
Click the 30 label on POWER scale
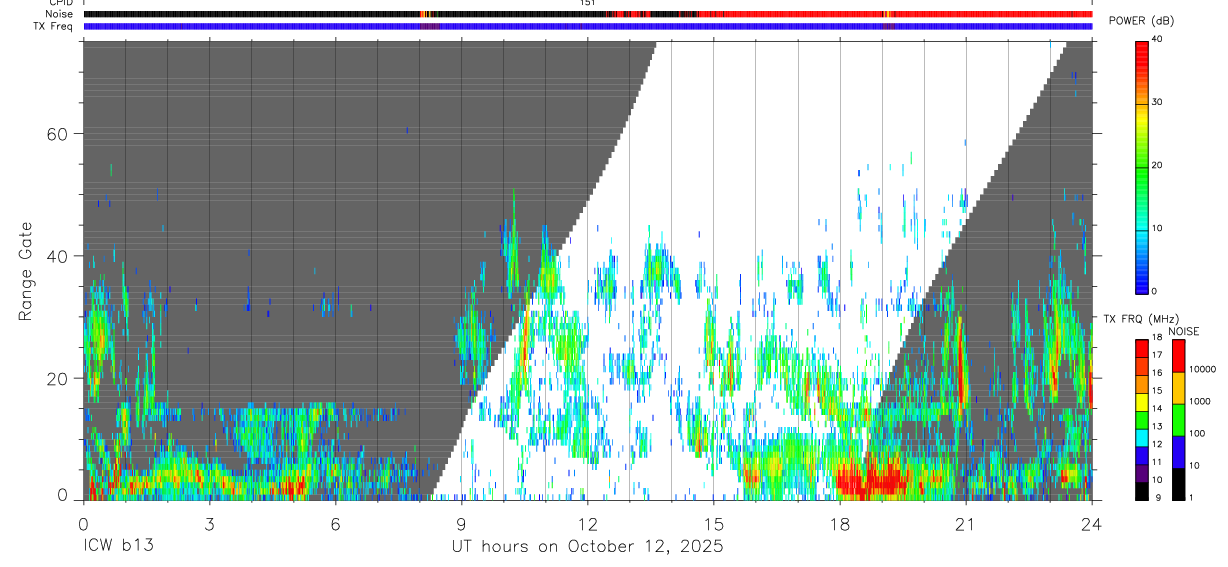(x=1159, y=103)
